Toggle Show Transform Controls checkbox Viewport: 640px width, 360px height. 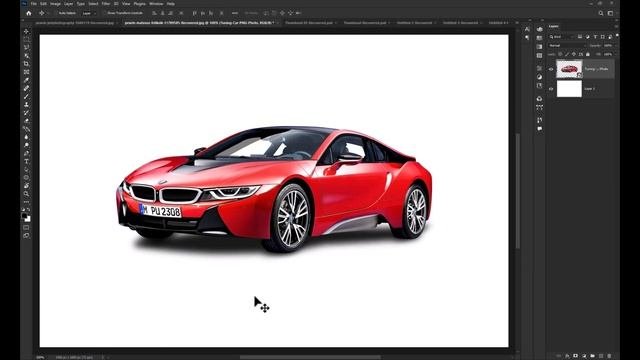(105, 13)
